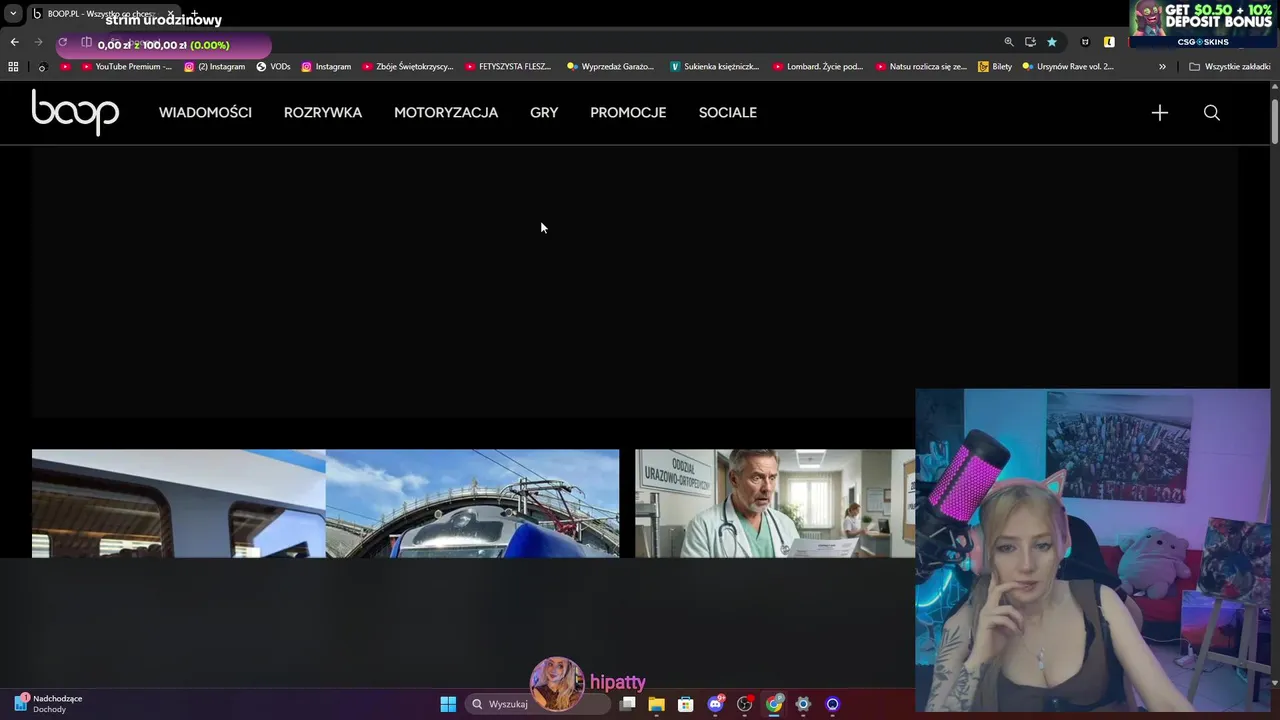Expand the bookmarks overflow chevron
The width and height of the screenshot is (1280, 720).
click(x=1162, y=67)
